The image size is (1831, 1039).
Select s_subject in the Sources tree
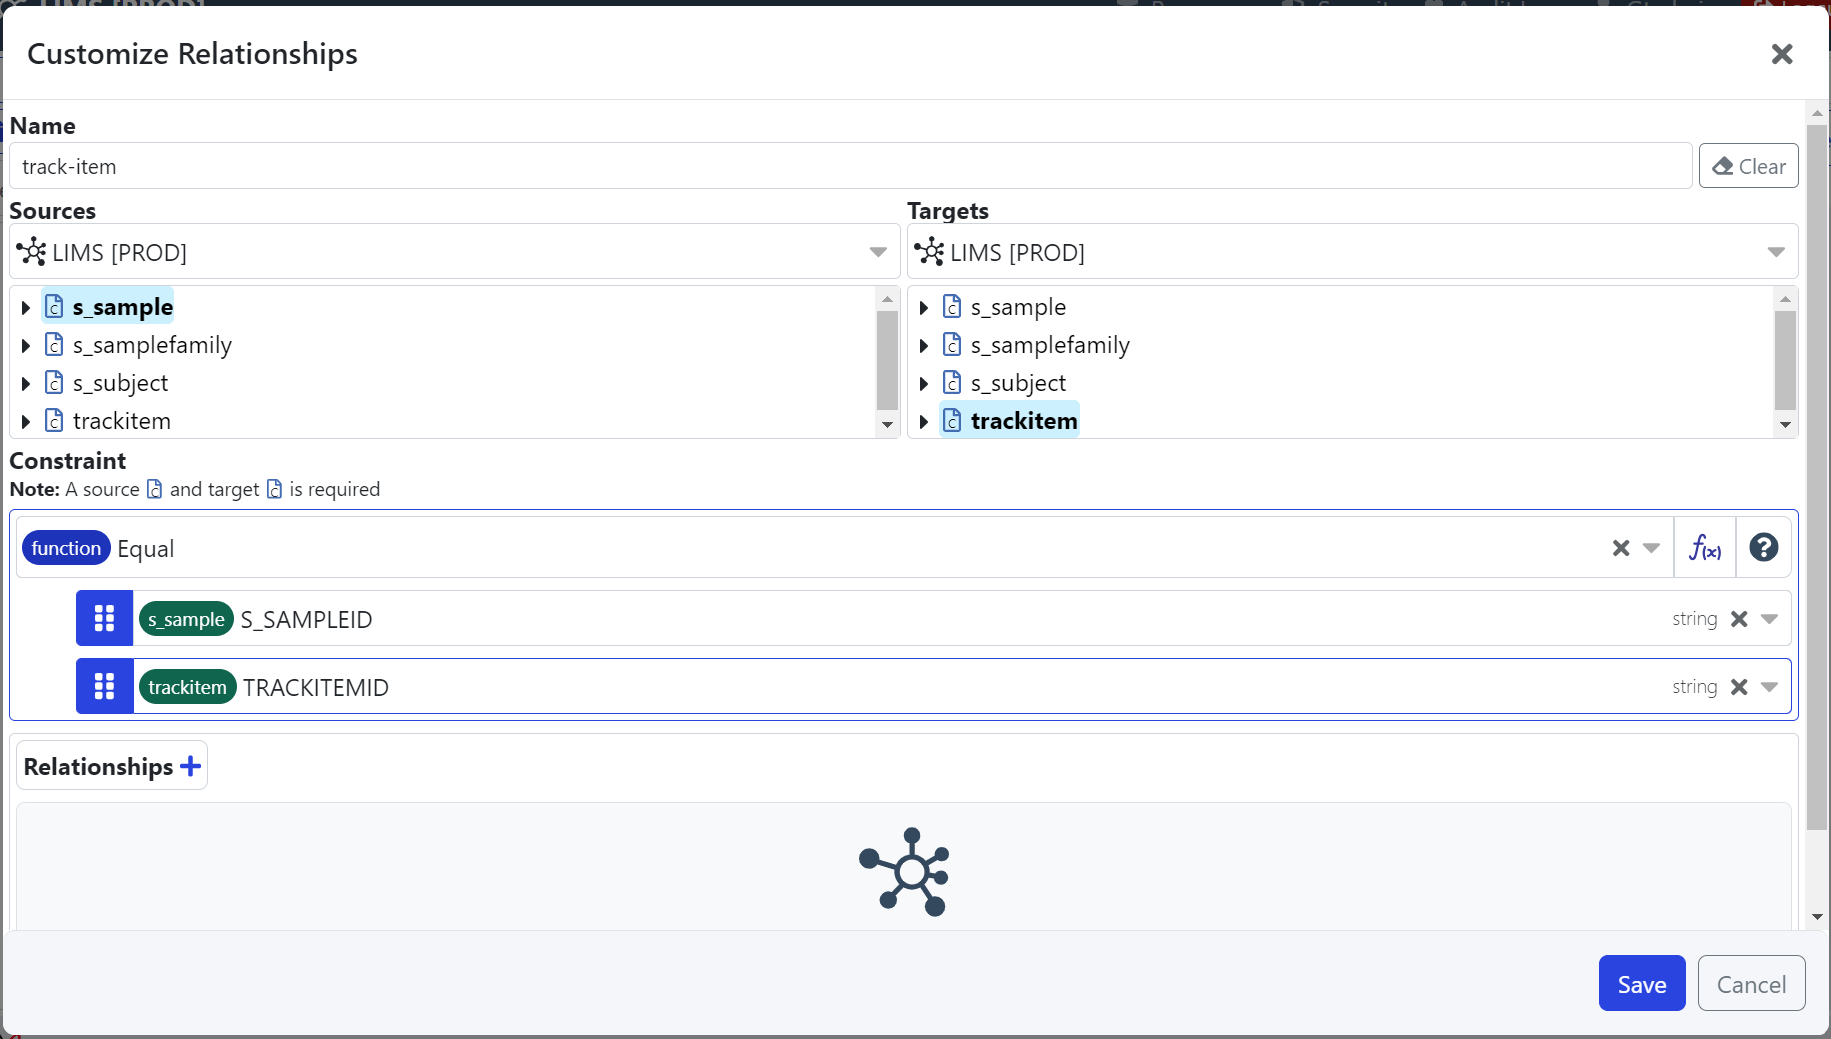pyautogui.click(x=120, y=383)
